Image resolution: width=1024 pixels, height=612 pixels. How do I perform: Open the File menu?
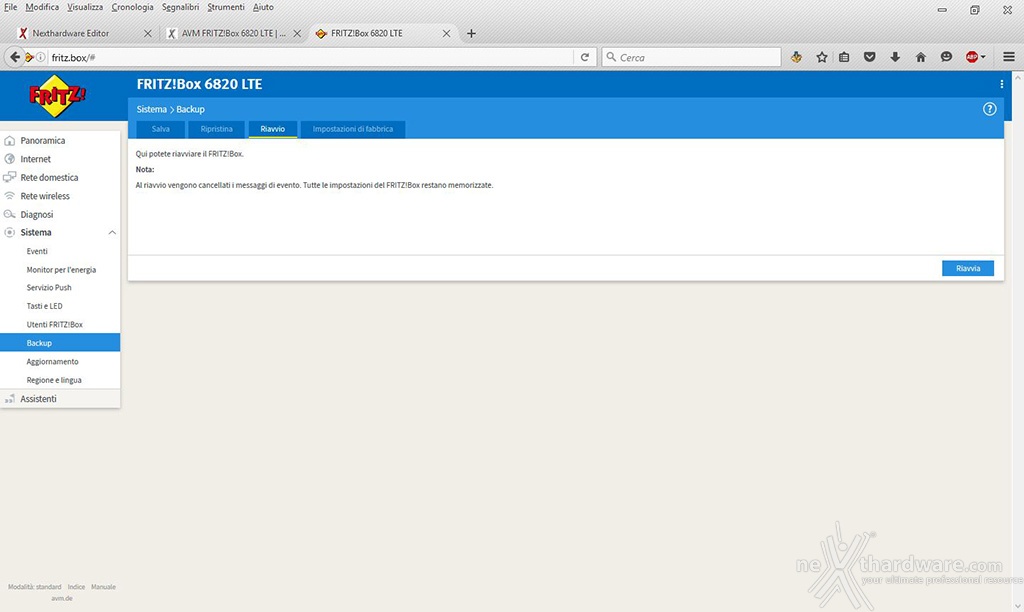pos(10,7)
